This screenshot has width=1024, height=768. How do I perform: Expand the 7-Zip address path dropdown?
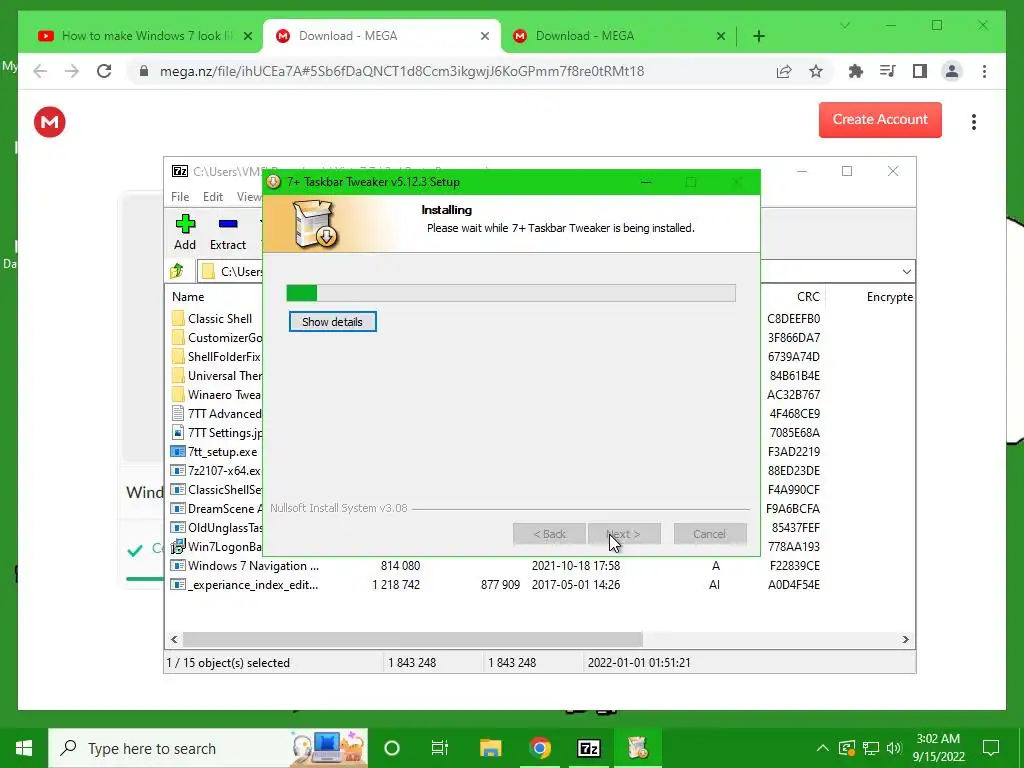pyautogui.click(x=906, y=272)
